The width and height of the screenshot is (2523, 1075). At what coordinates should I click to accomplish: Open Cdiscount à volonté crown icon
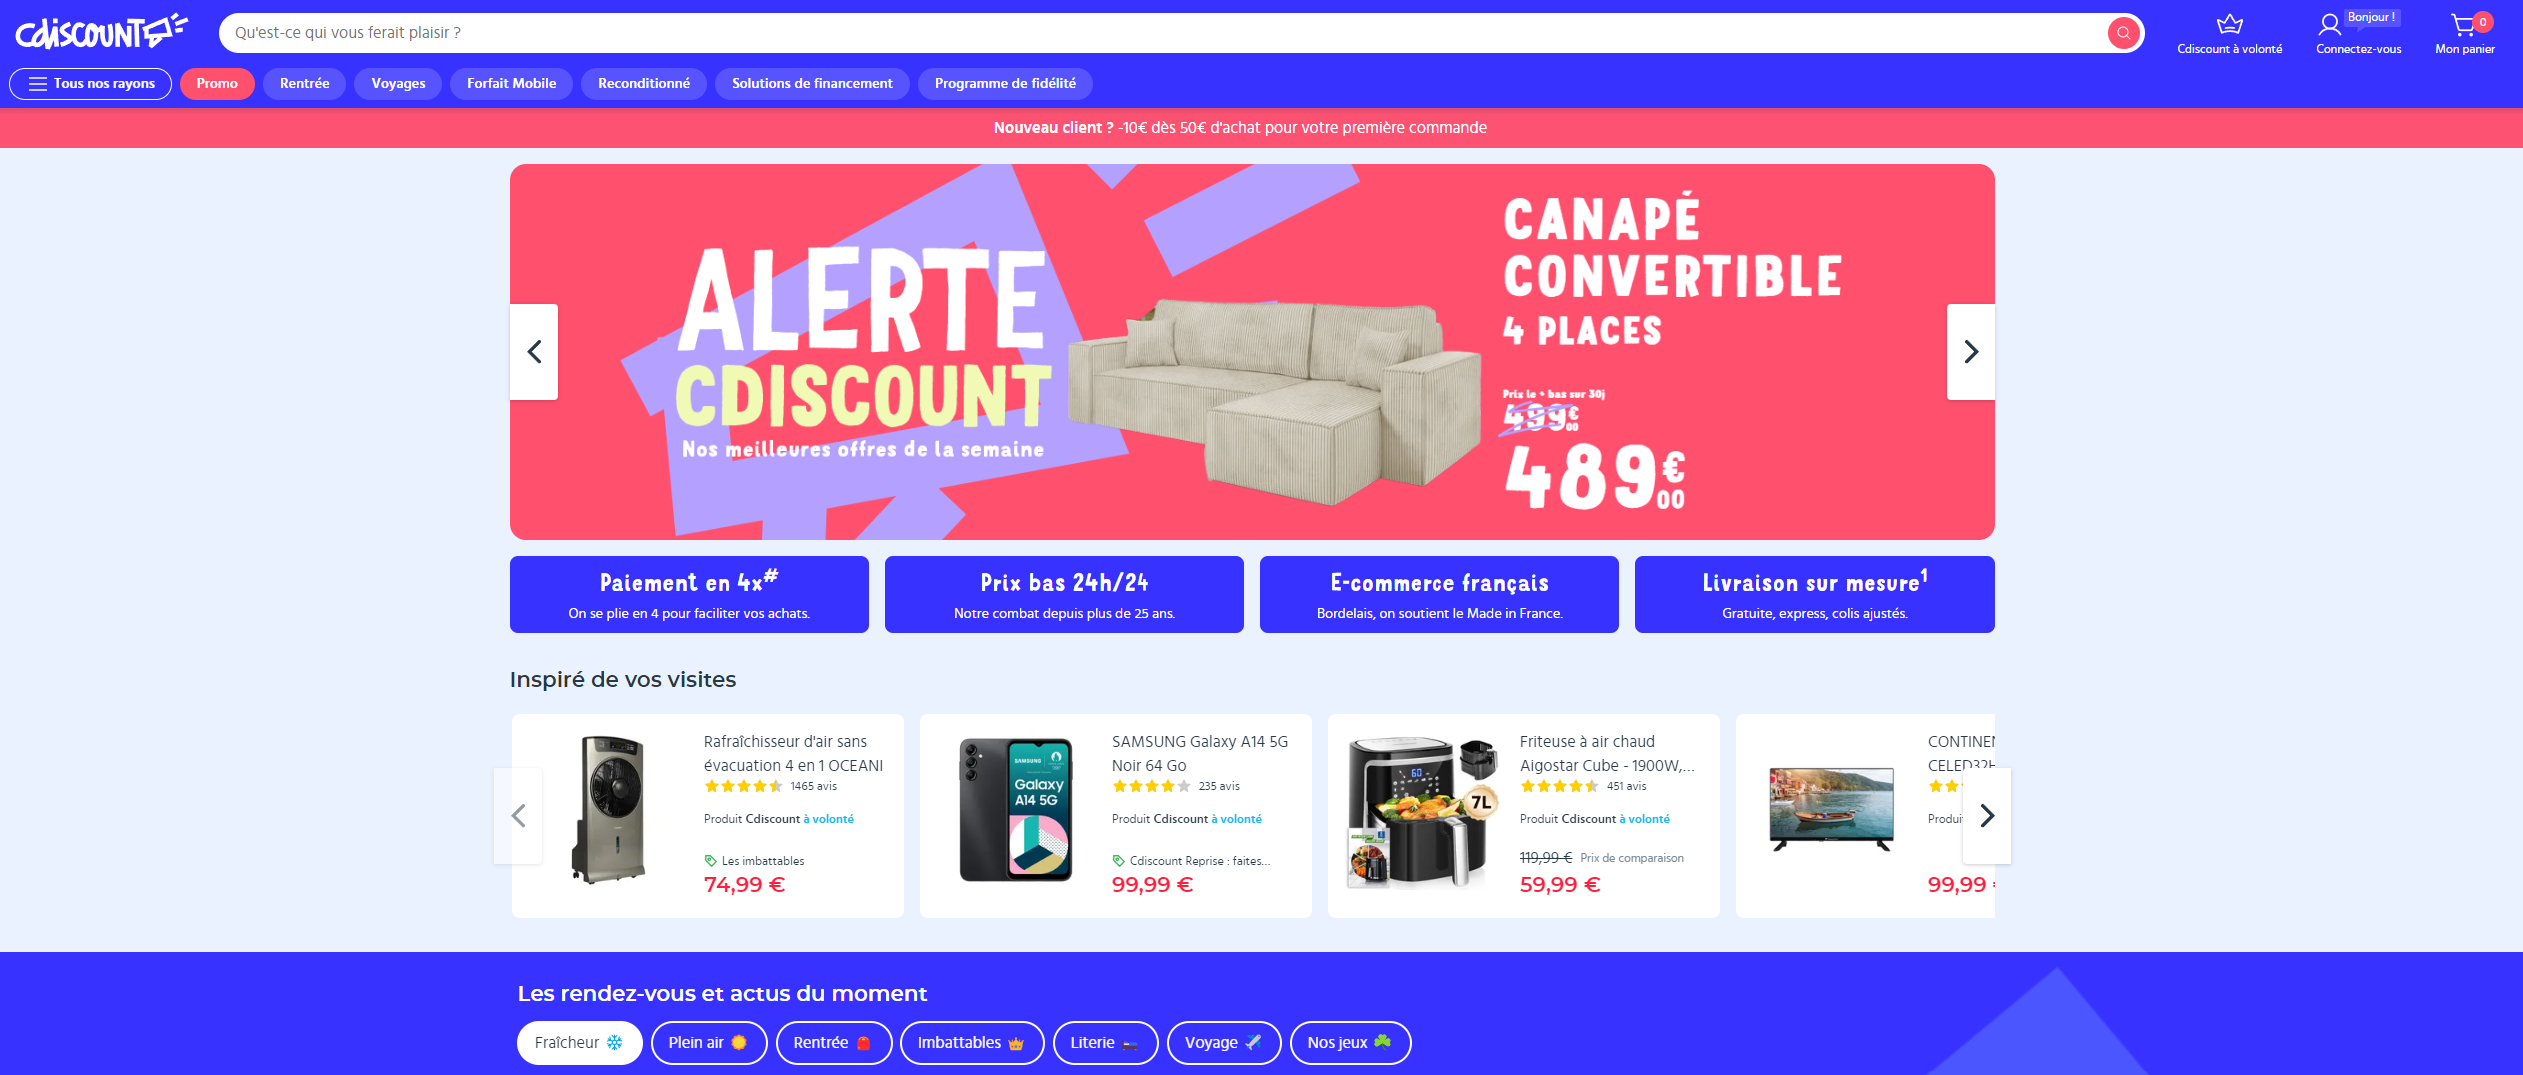(2229, 25)
